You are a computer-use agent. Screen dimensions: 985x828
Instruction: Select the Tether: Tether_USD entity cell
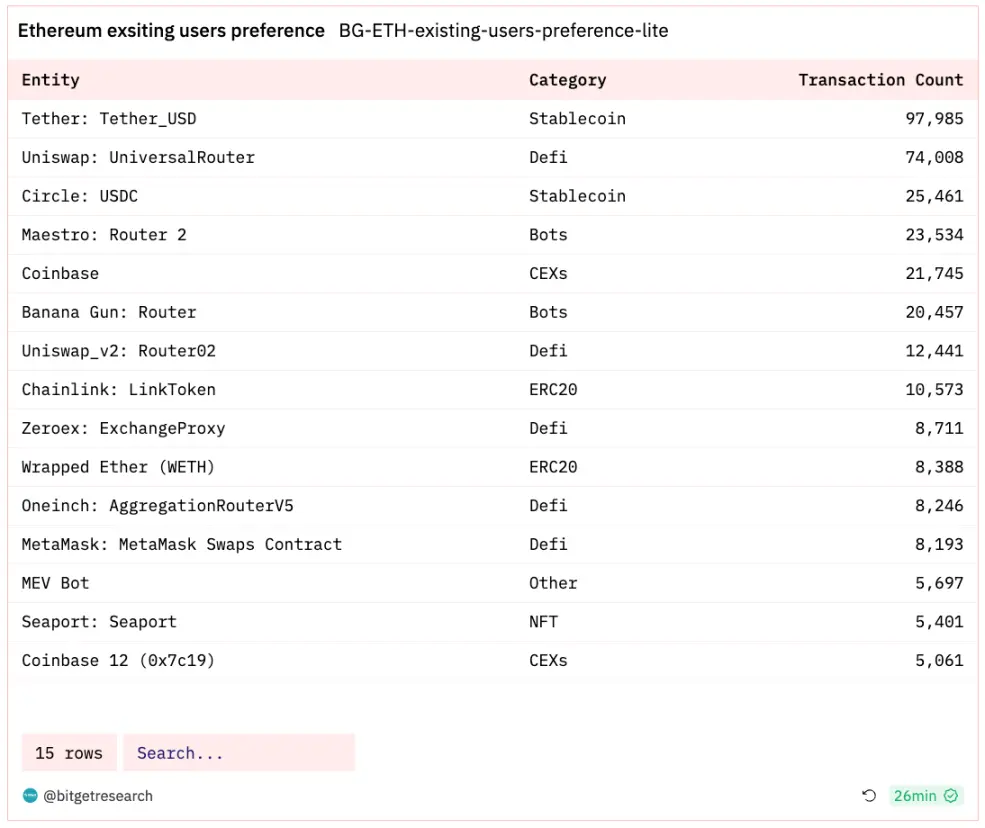point(109,119)
